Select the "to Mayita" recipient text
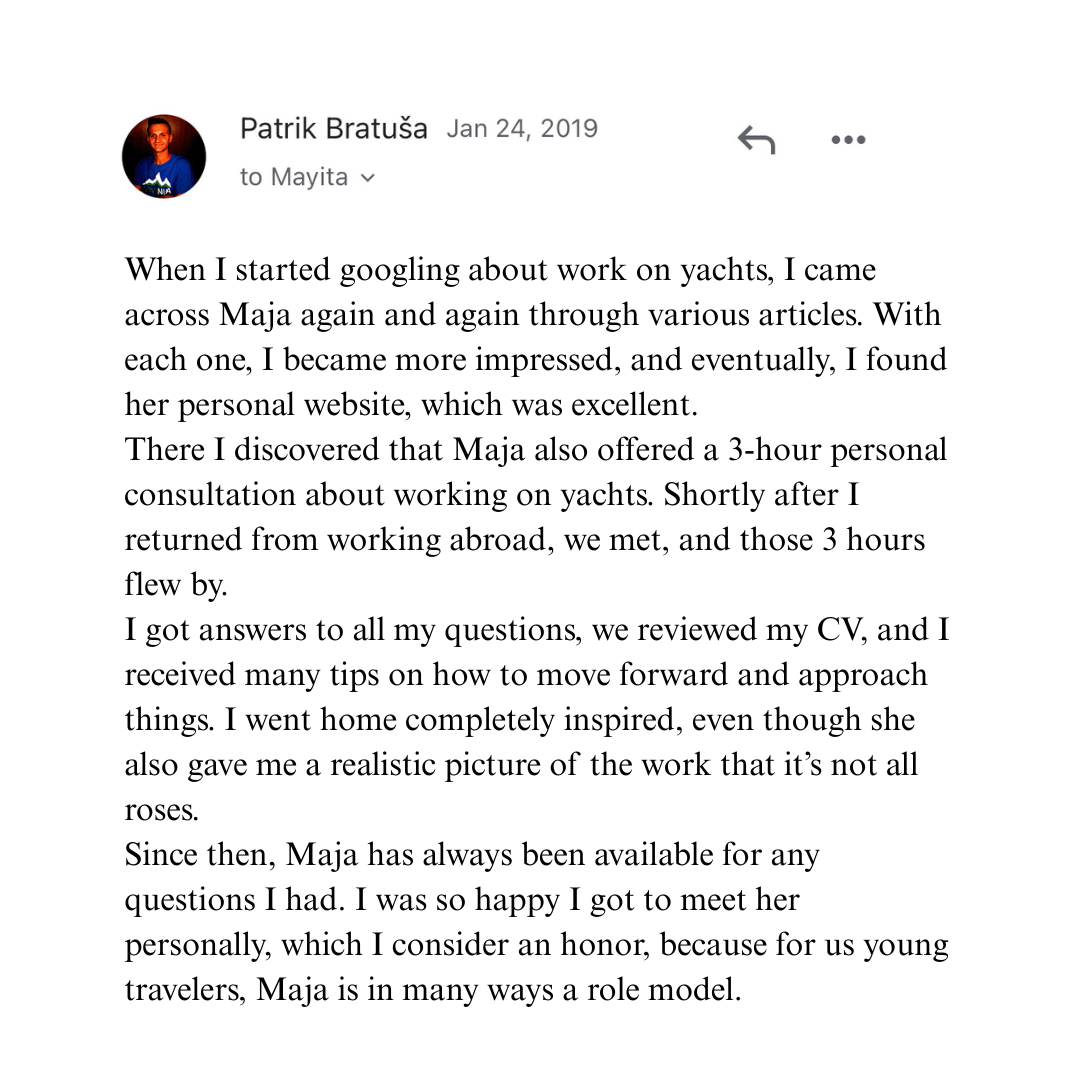1080x1080 pixels. point(295,178)
